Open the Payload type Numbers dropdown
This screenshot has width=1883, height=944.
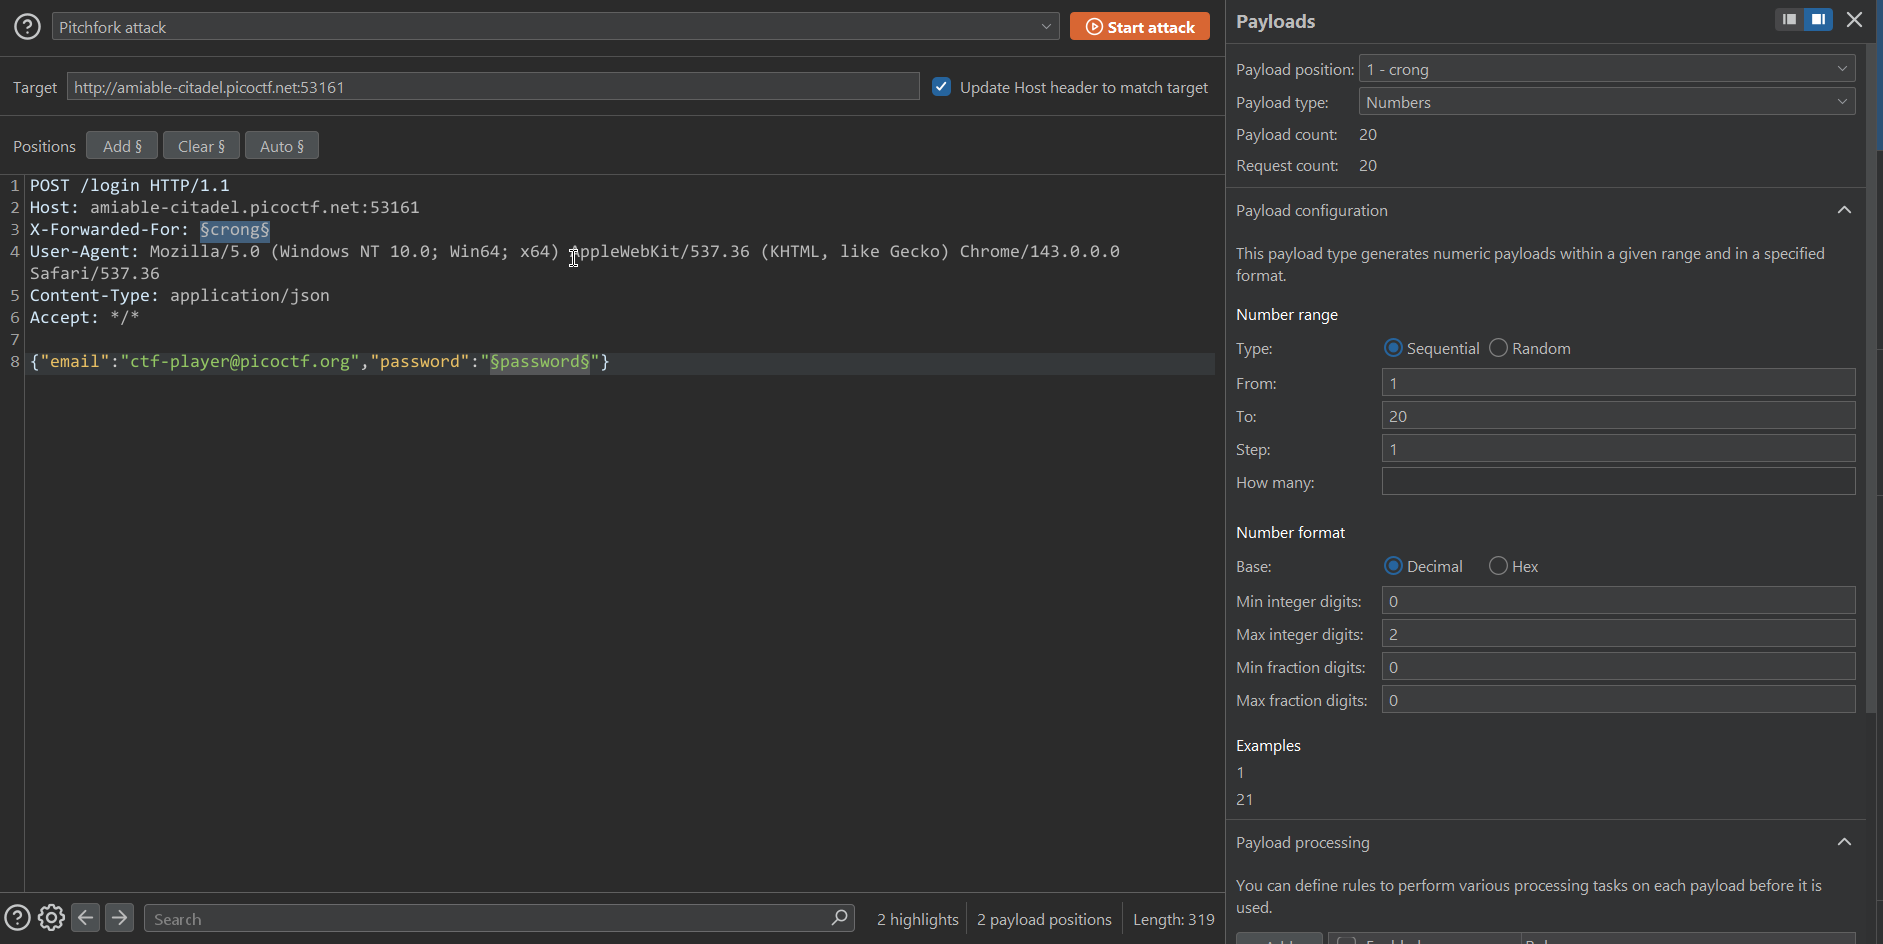coord(1606,102)
